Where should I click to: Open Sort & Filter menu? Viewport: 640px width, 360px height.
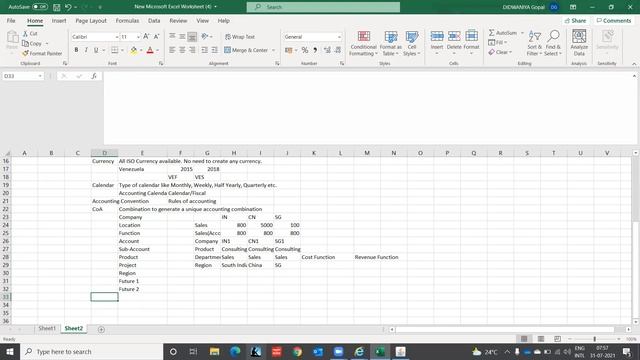tap(534, 43)
